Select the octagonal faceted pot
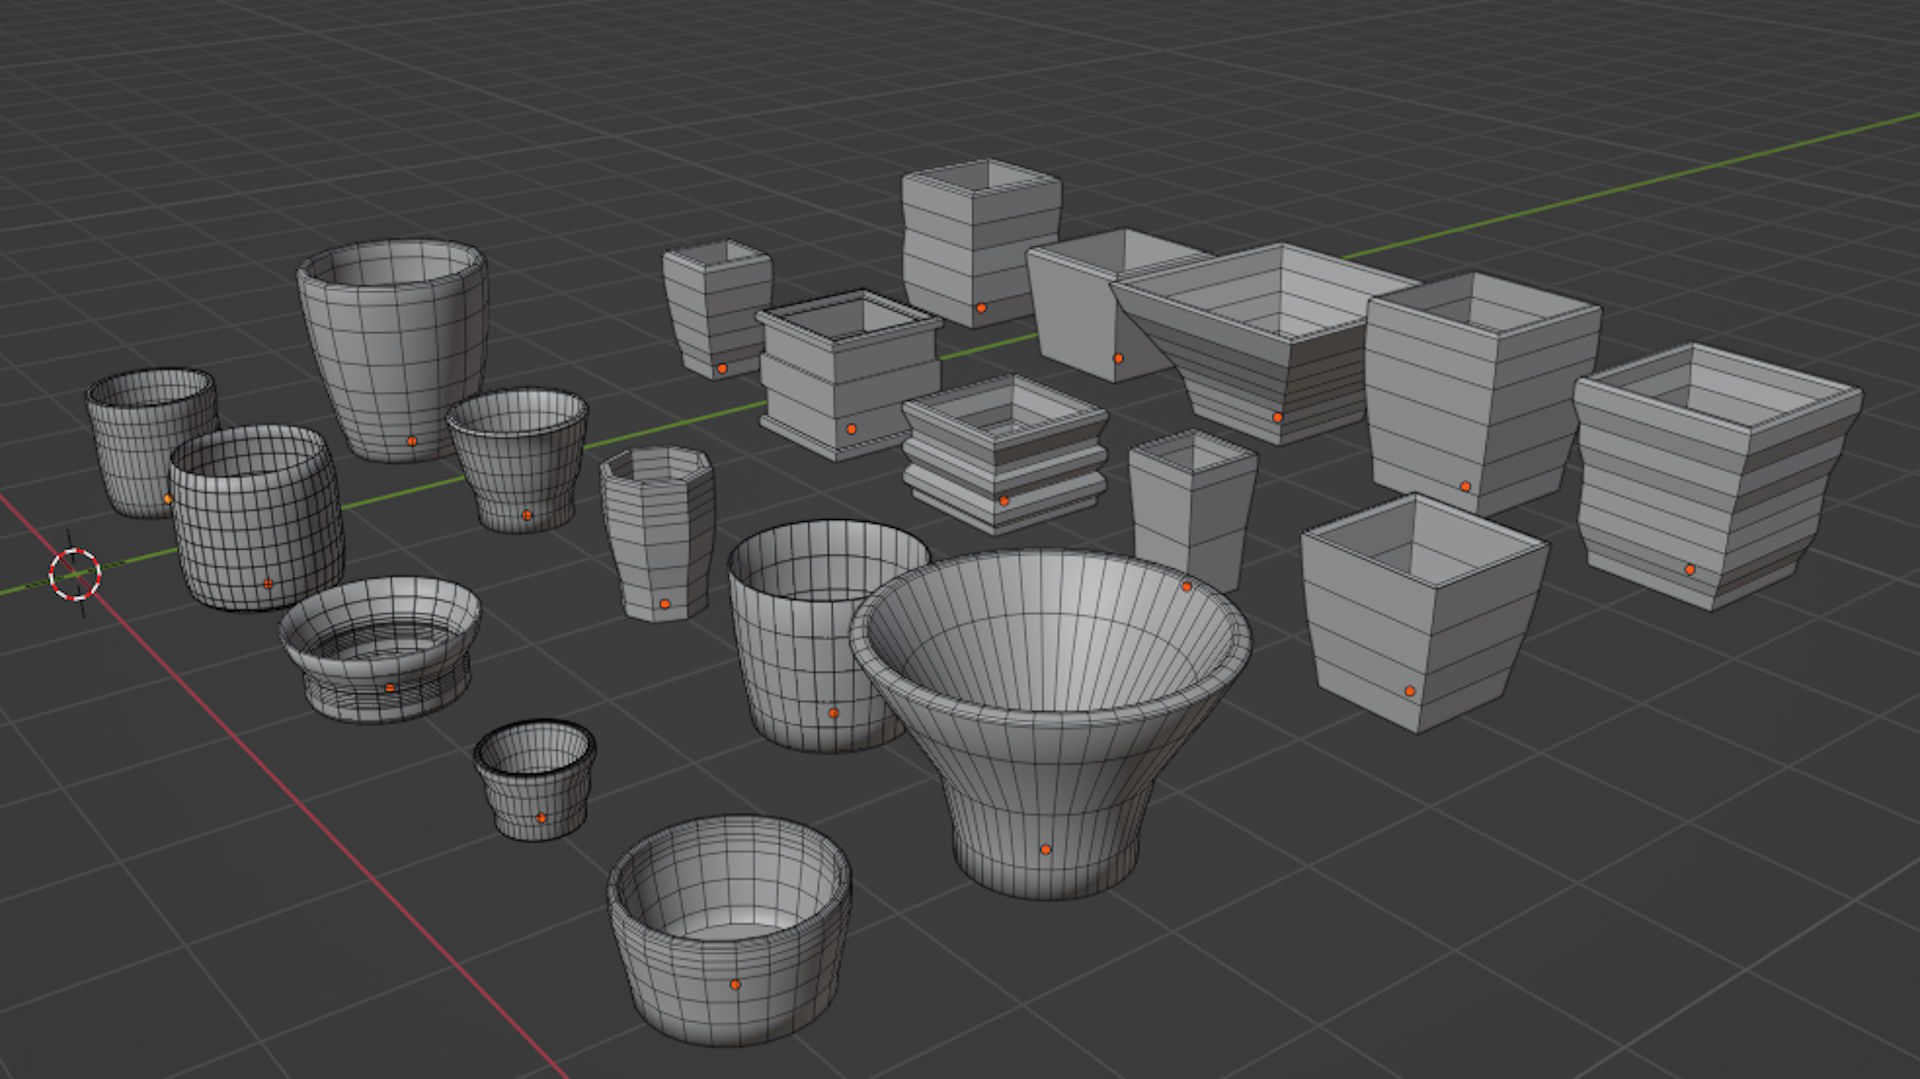 [x=658, y=533]
